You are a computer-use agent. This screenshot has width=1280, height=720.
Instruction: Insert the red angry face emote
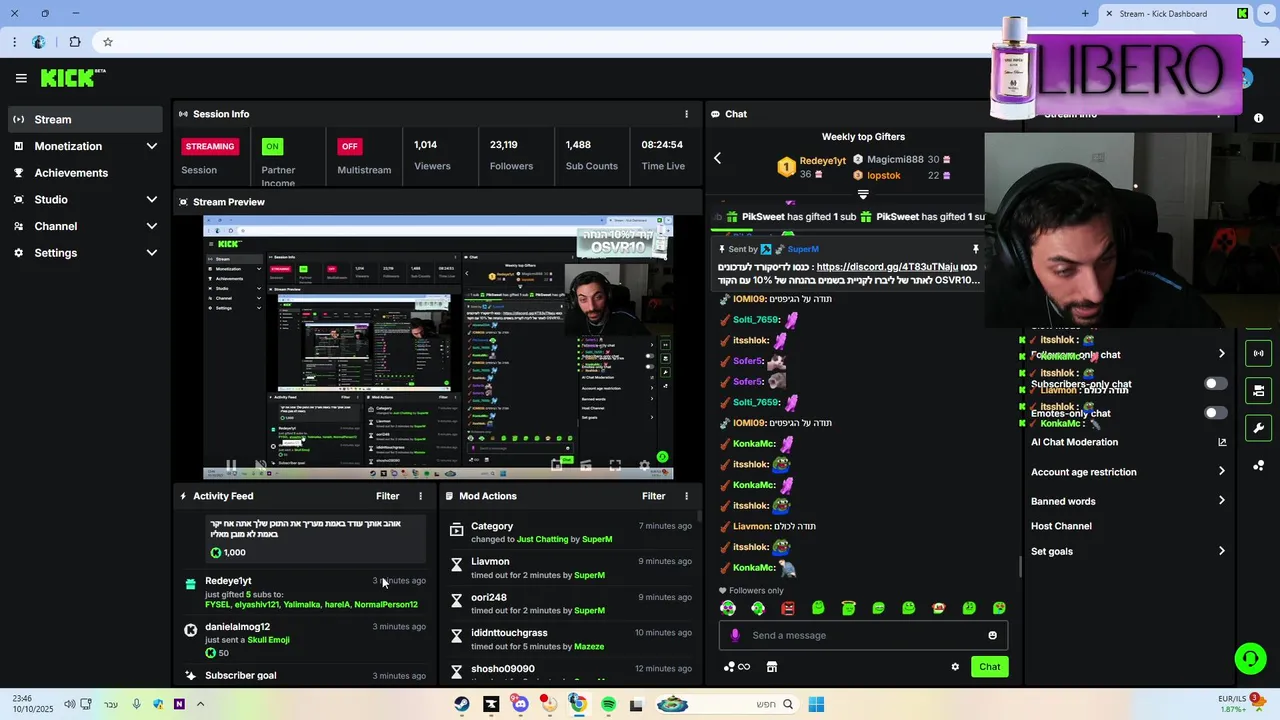pos(788,608)
